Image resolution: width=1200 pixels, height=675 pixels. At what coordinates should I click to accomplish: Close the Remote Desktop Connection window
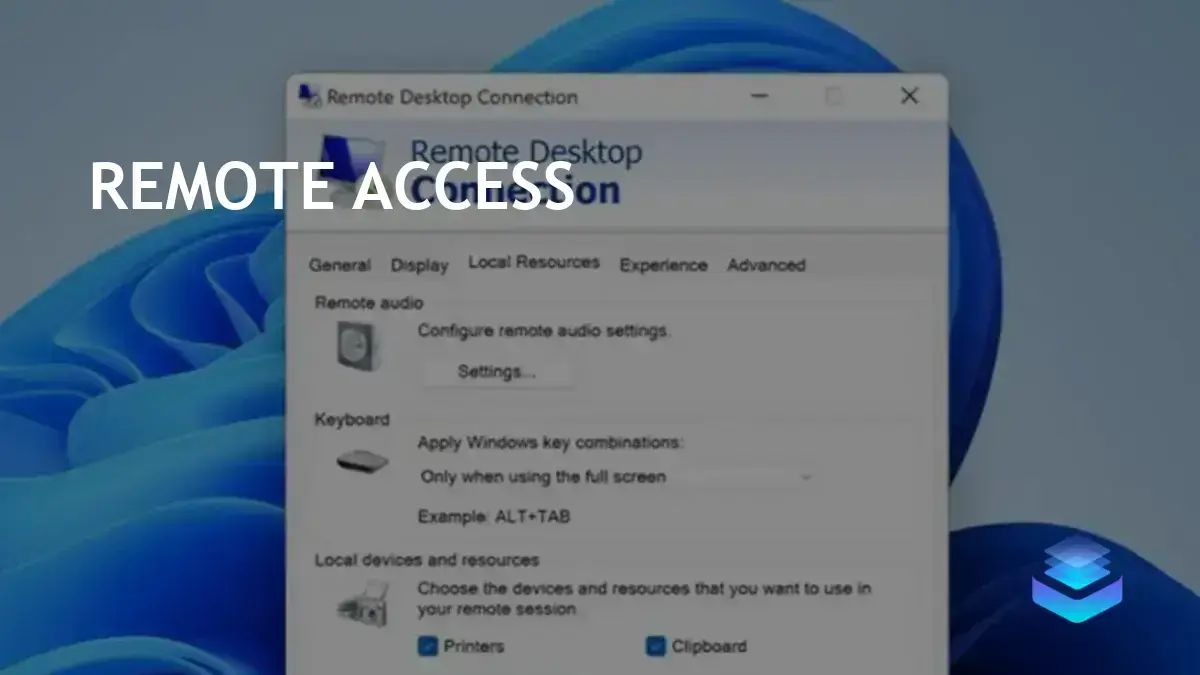point(909,96)
